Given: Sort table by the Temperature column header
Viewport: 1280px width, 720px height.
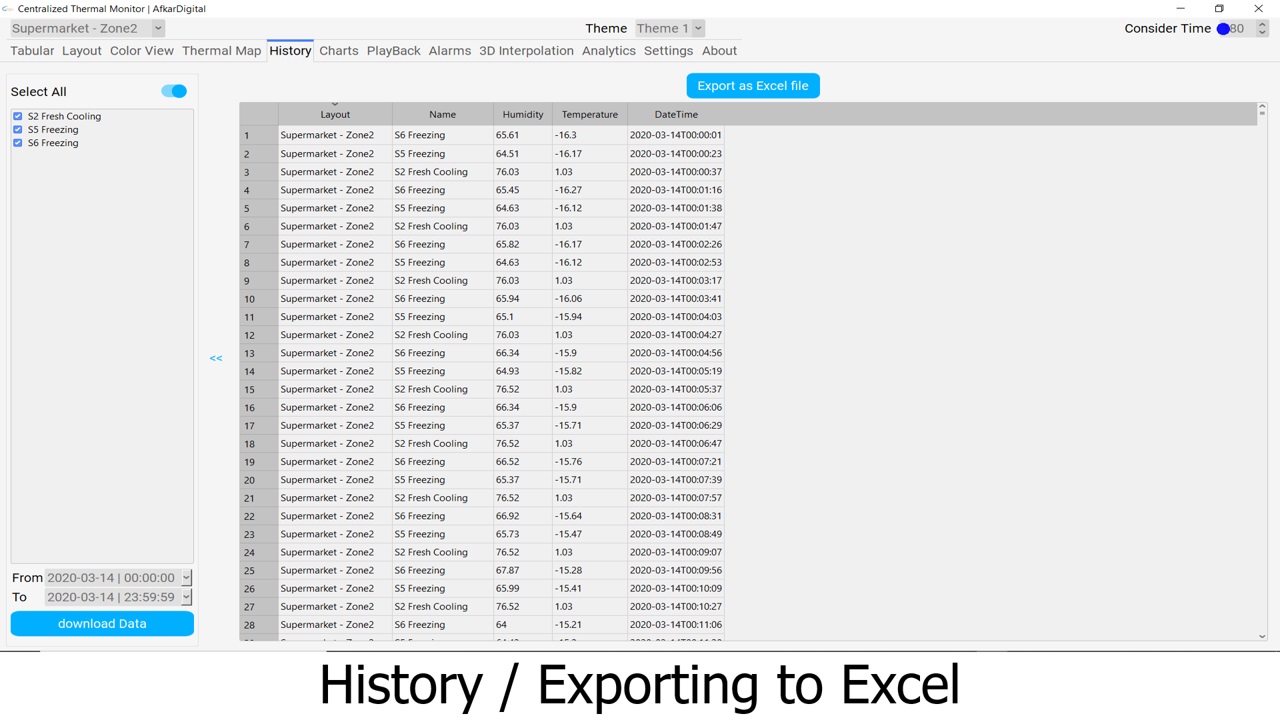Looking at the screenshot, I should point(589,115).
